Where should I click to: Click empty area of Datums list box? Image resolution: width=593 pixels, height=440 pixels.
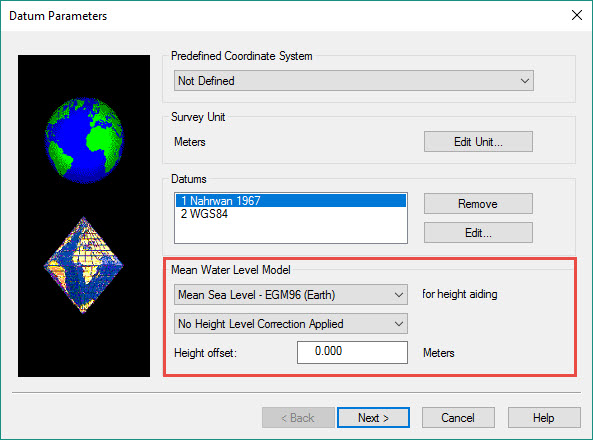(290, 232)
